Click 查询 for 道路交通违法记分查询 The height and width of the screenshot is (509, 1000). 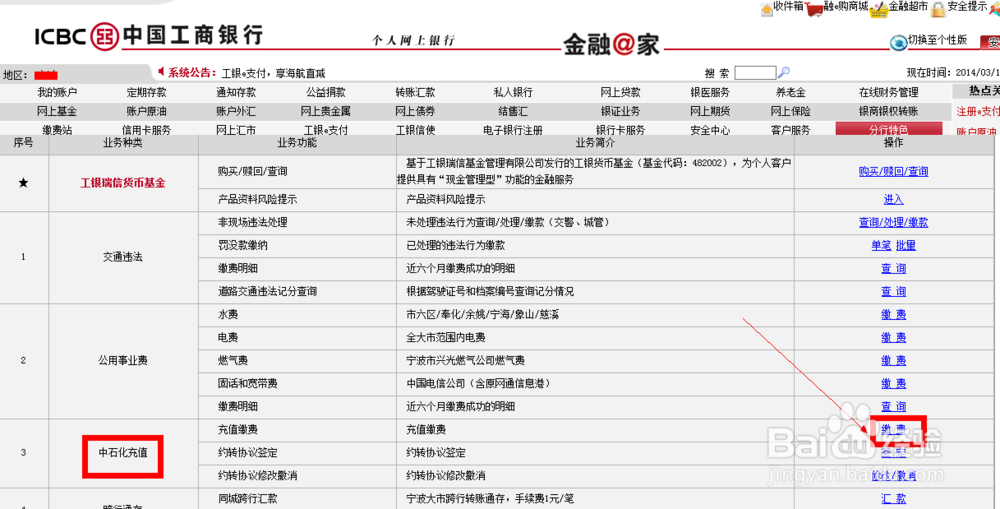tap(893, 291)
